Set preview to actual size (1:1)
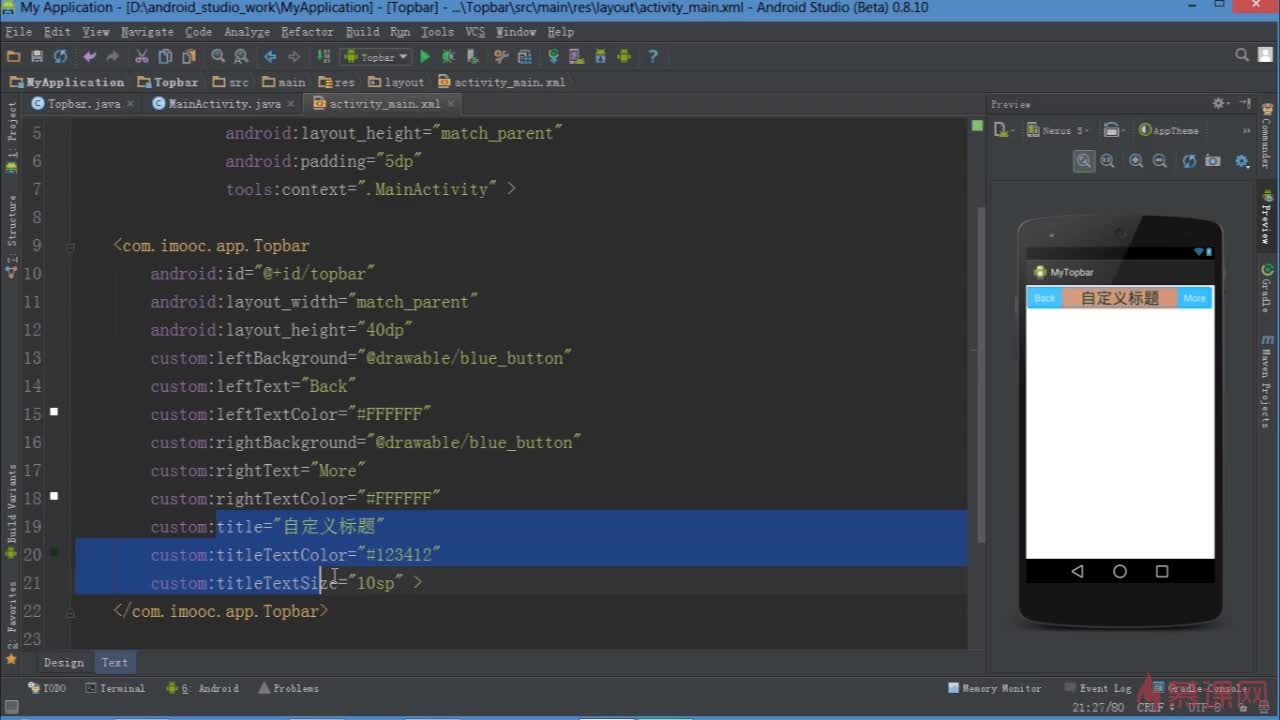 coord(1108,161)
